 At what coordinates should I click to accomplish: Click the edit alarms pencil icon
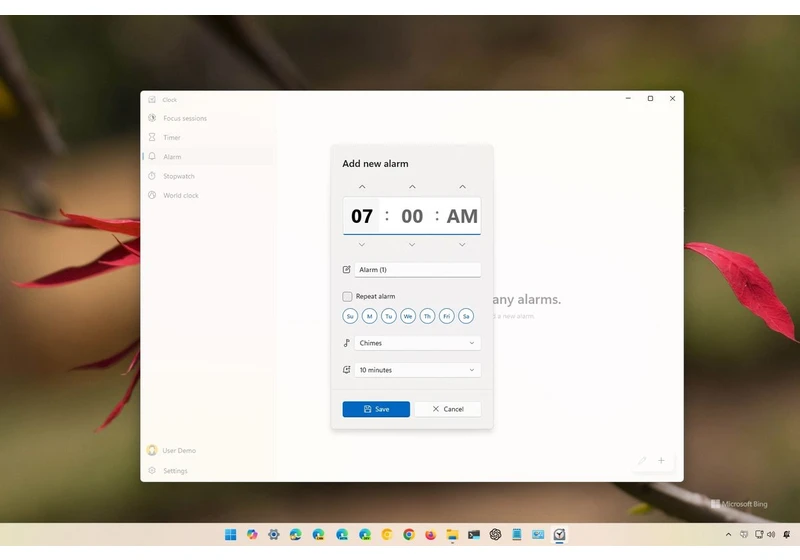click(x=642, y=461)
